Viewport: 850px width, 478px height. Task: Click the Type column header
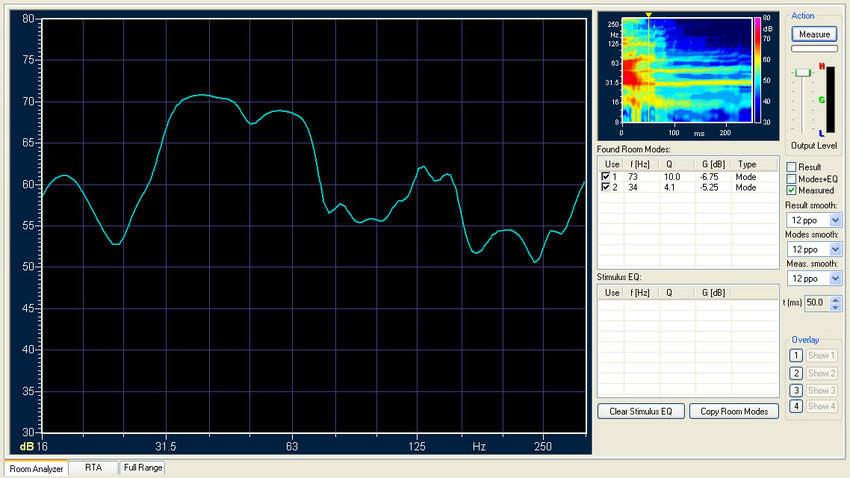coord(747,164)
